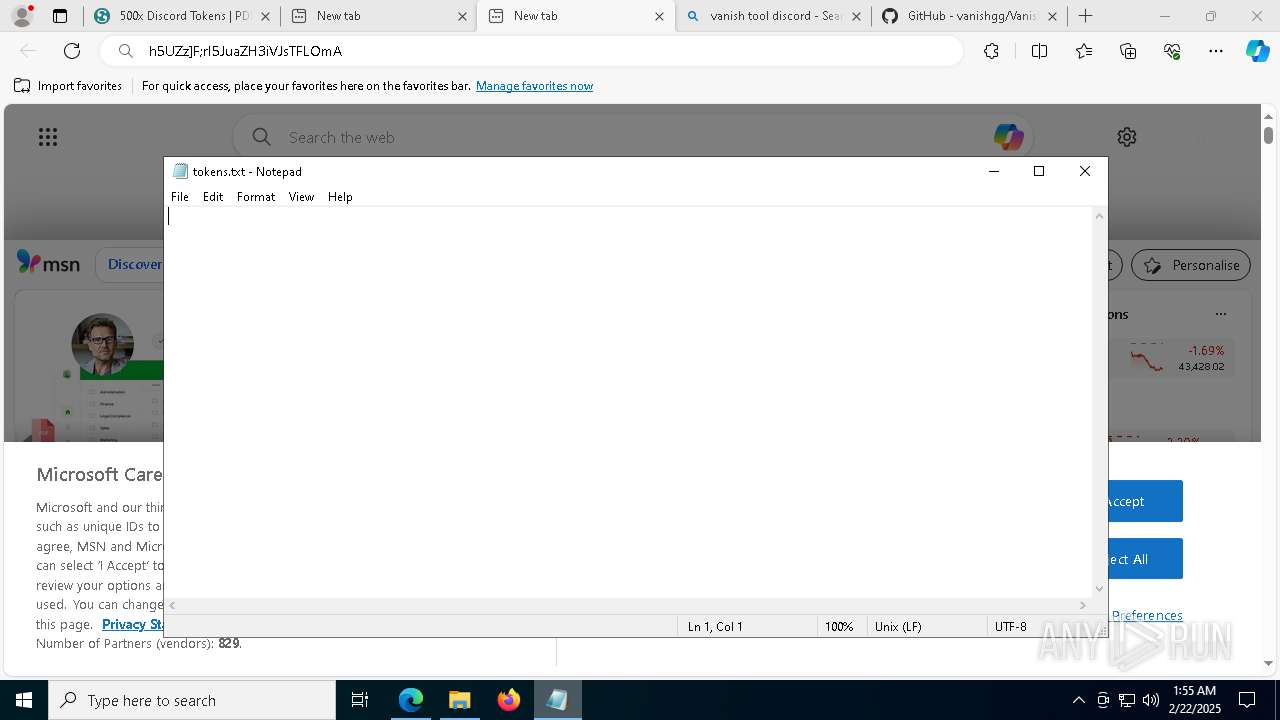
Task: Click inside the Notepad text area
Action: pos(628,400)
